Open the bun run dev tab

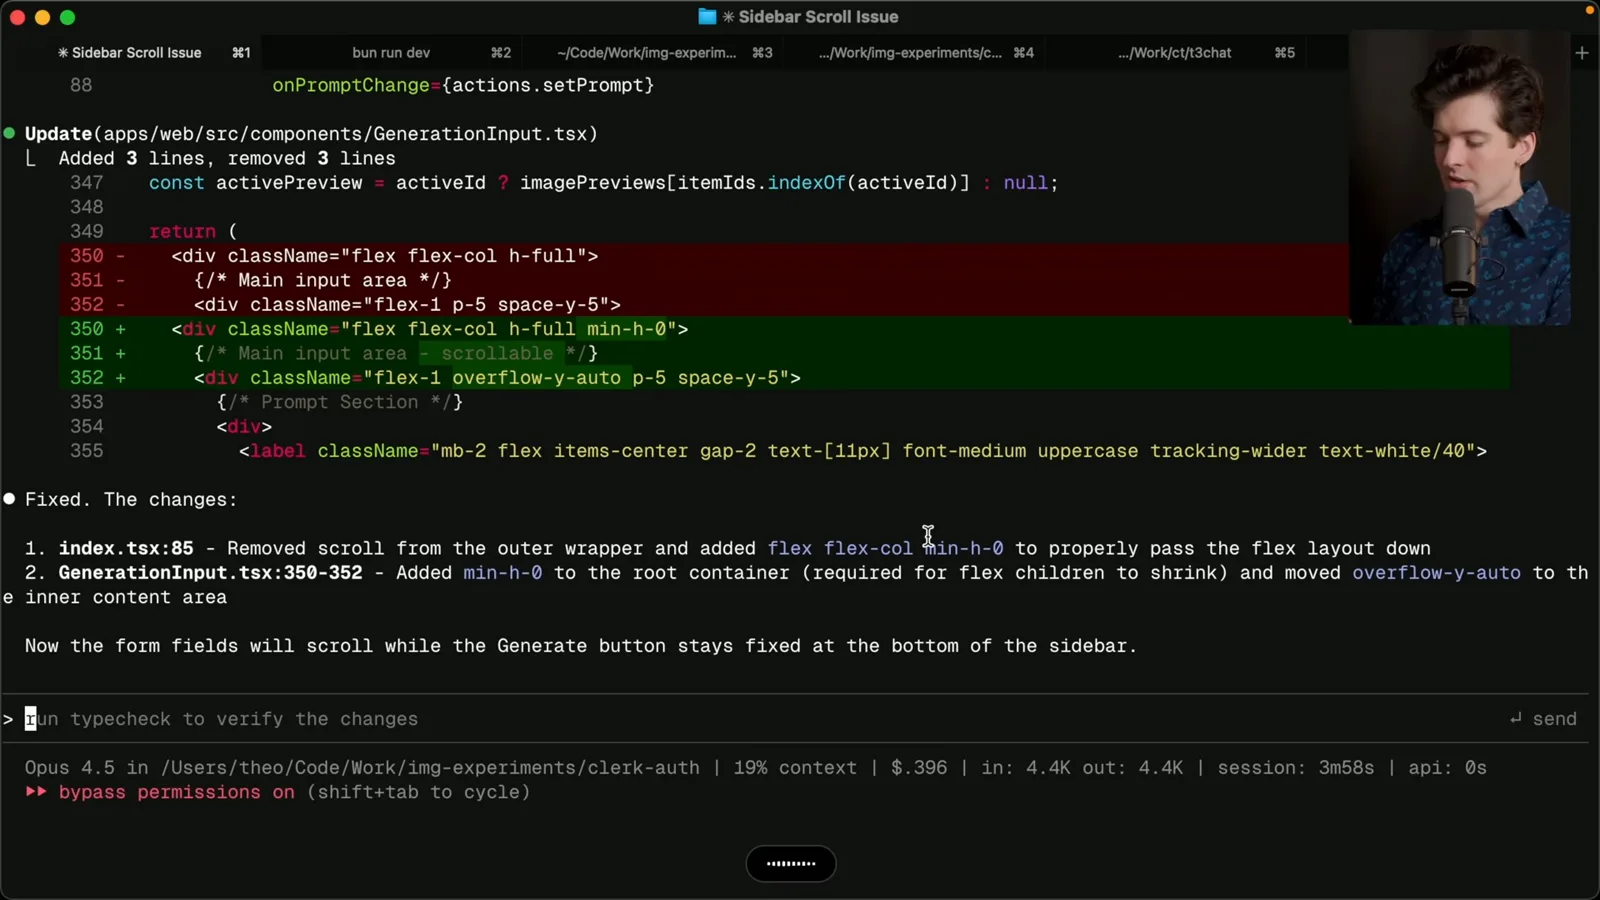pyautogui.click(x=391, y=53)
